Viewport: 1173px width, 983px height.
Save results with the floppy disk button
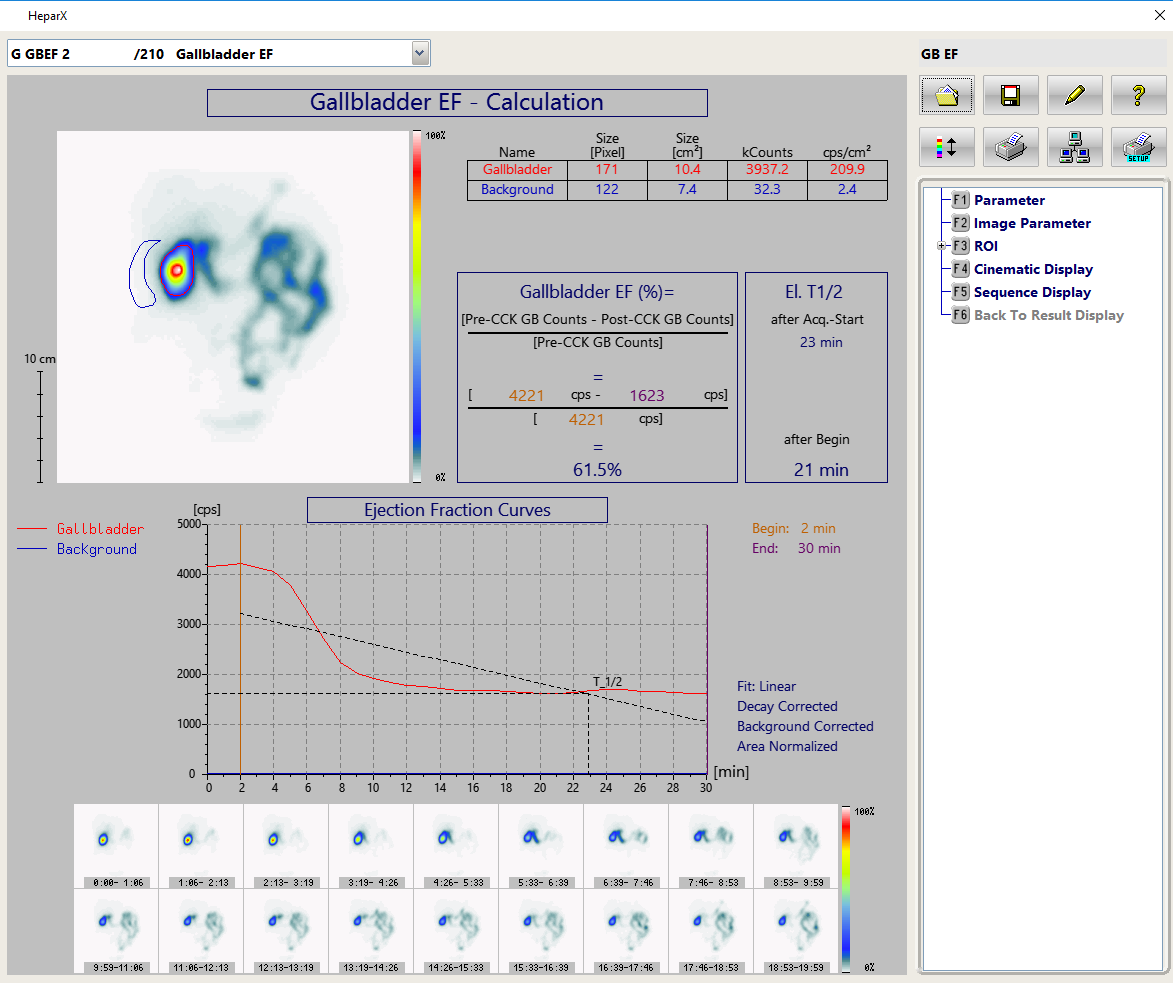click(1011, 95)
